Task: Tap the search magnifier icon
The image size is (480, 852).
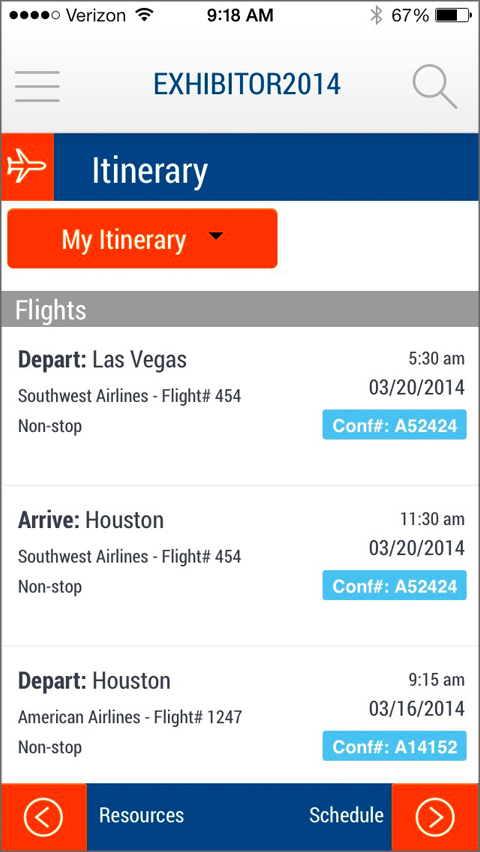Action: tap(434, 87)
